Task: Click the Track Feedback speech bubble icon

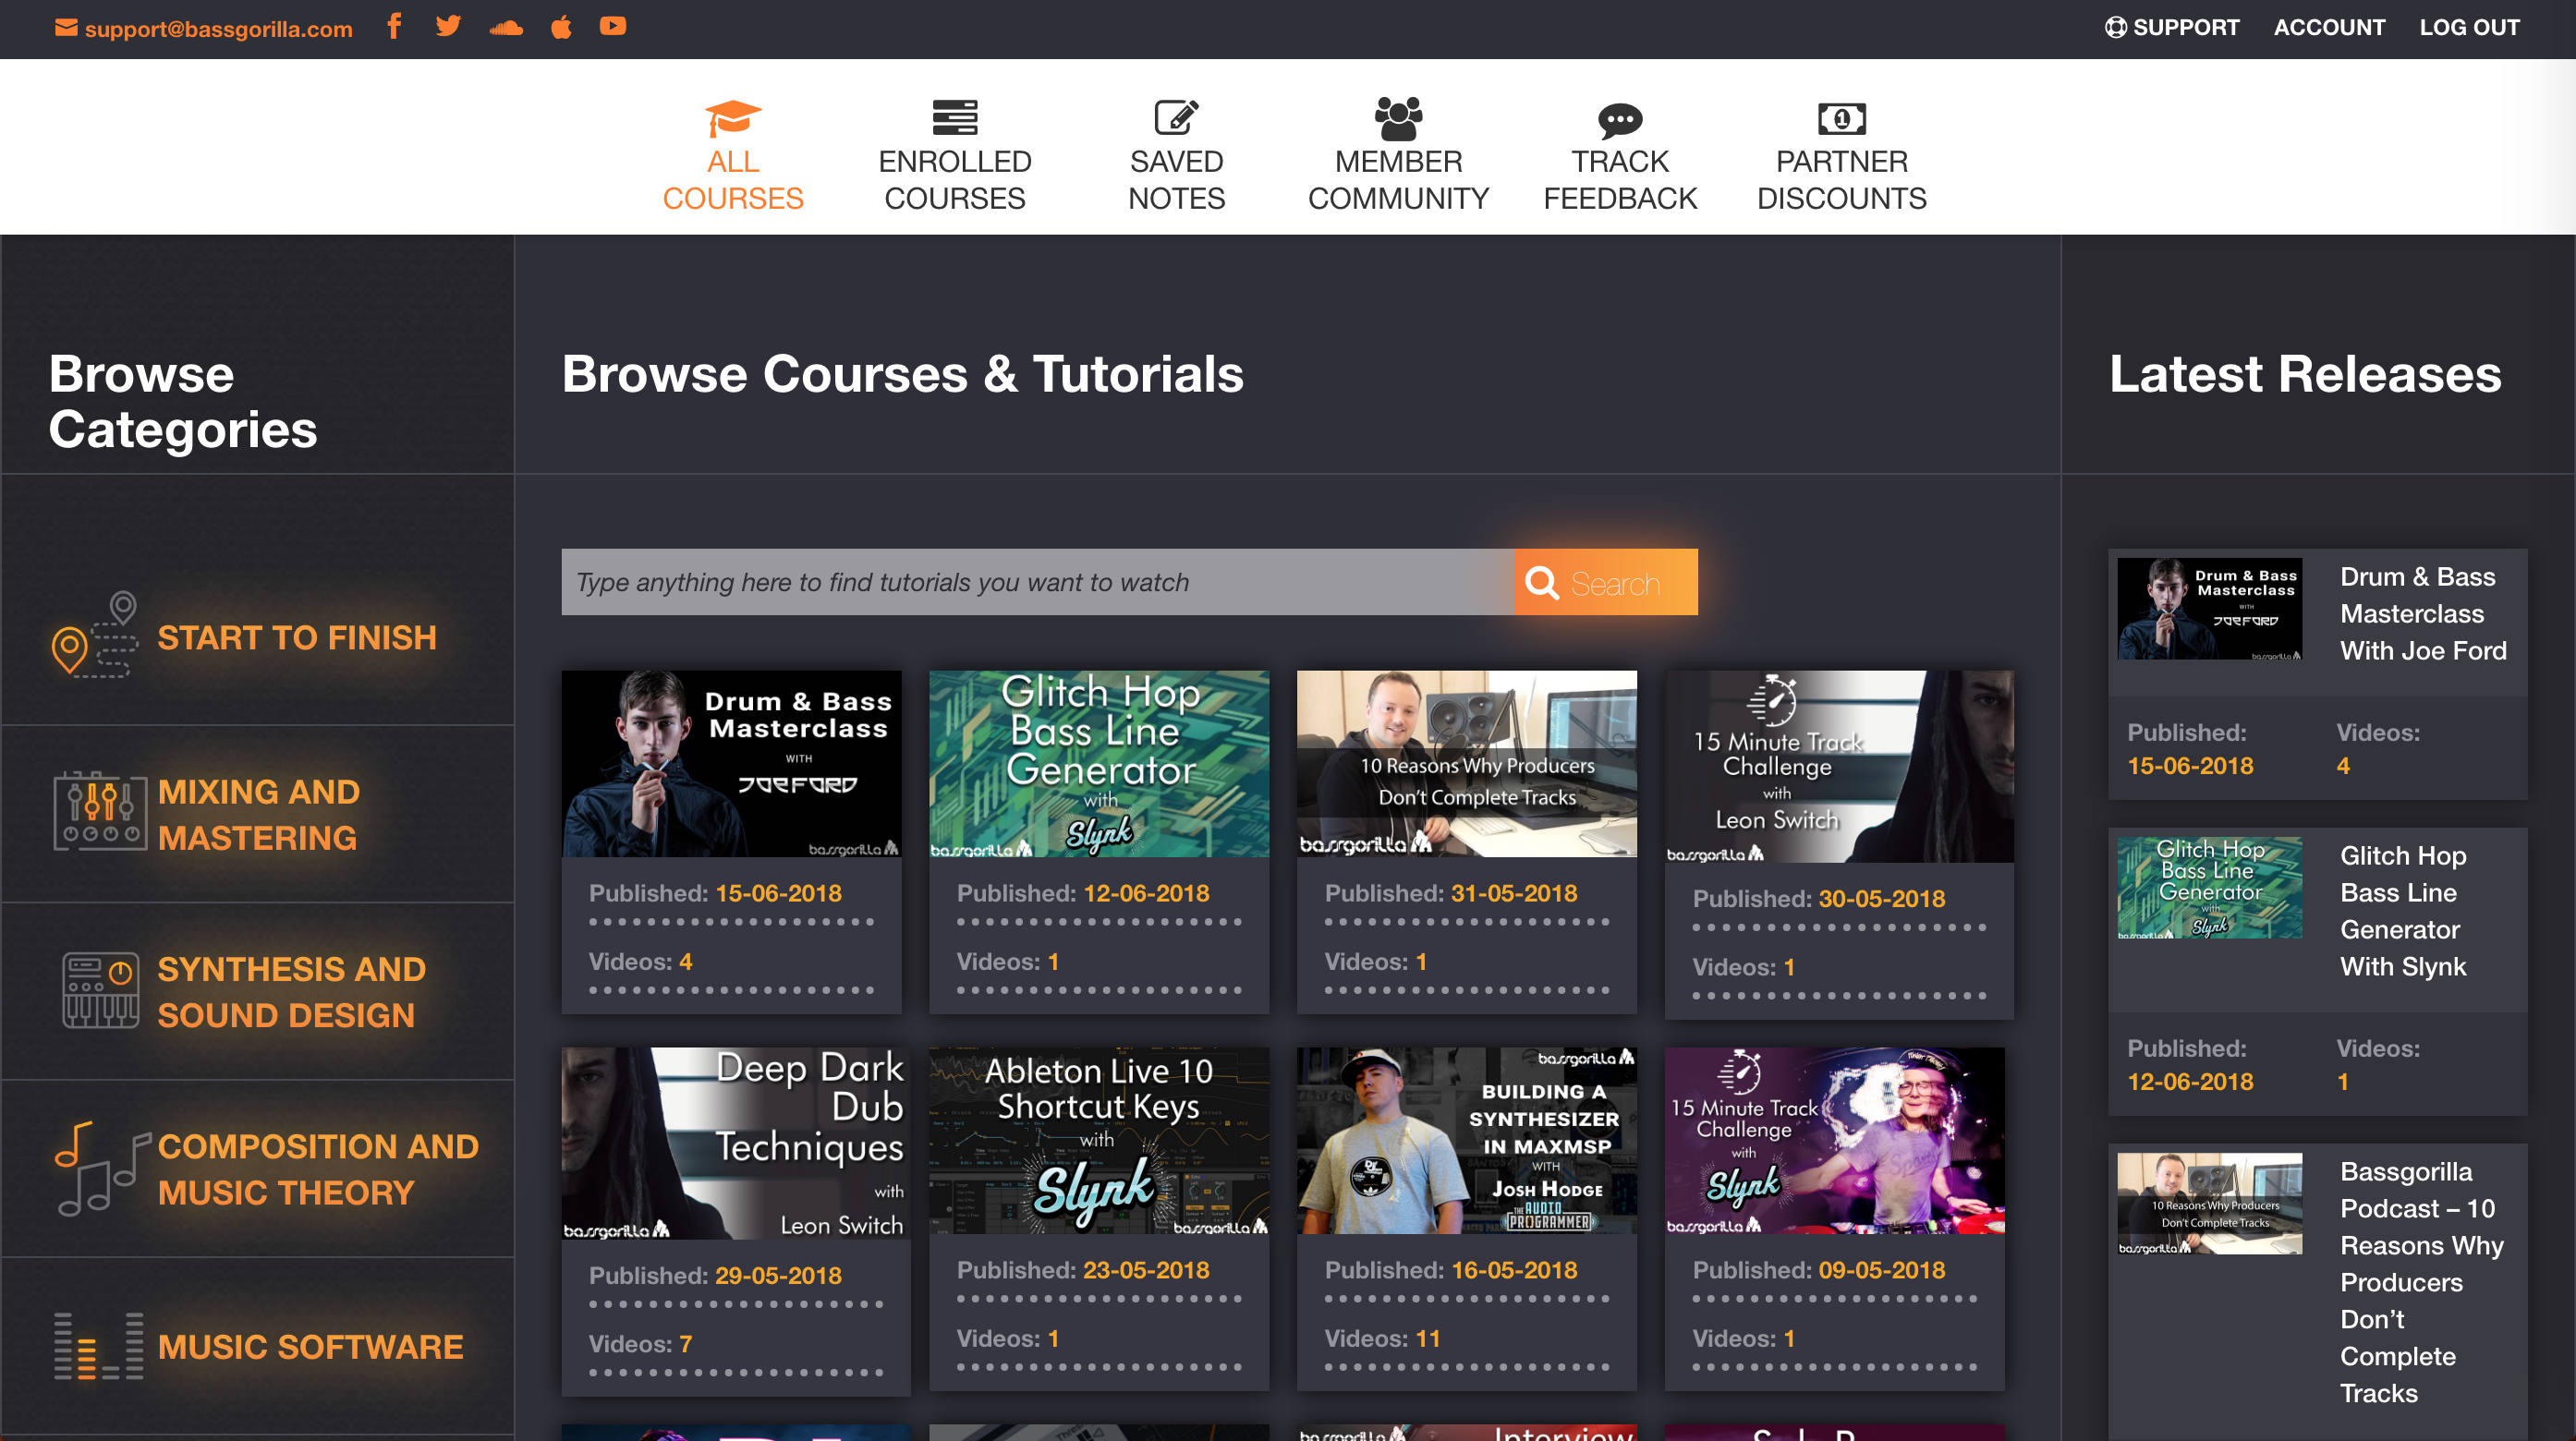Action: (x=1620, y=120)
